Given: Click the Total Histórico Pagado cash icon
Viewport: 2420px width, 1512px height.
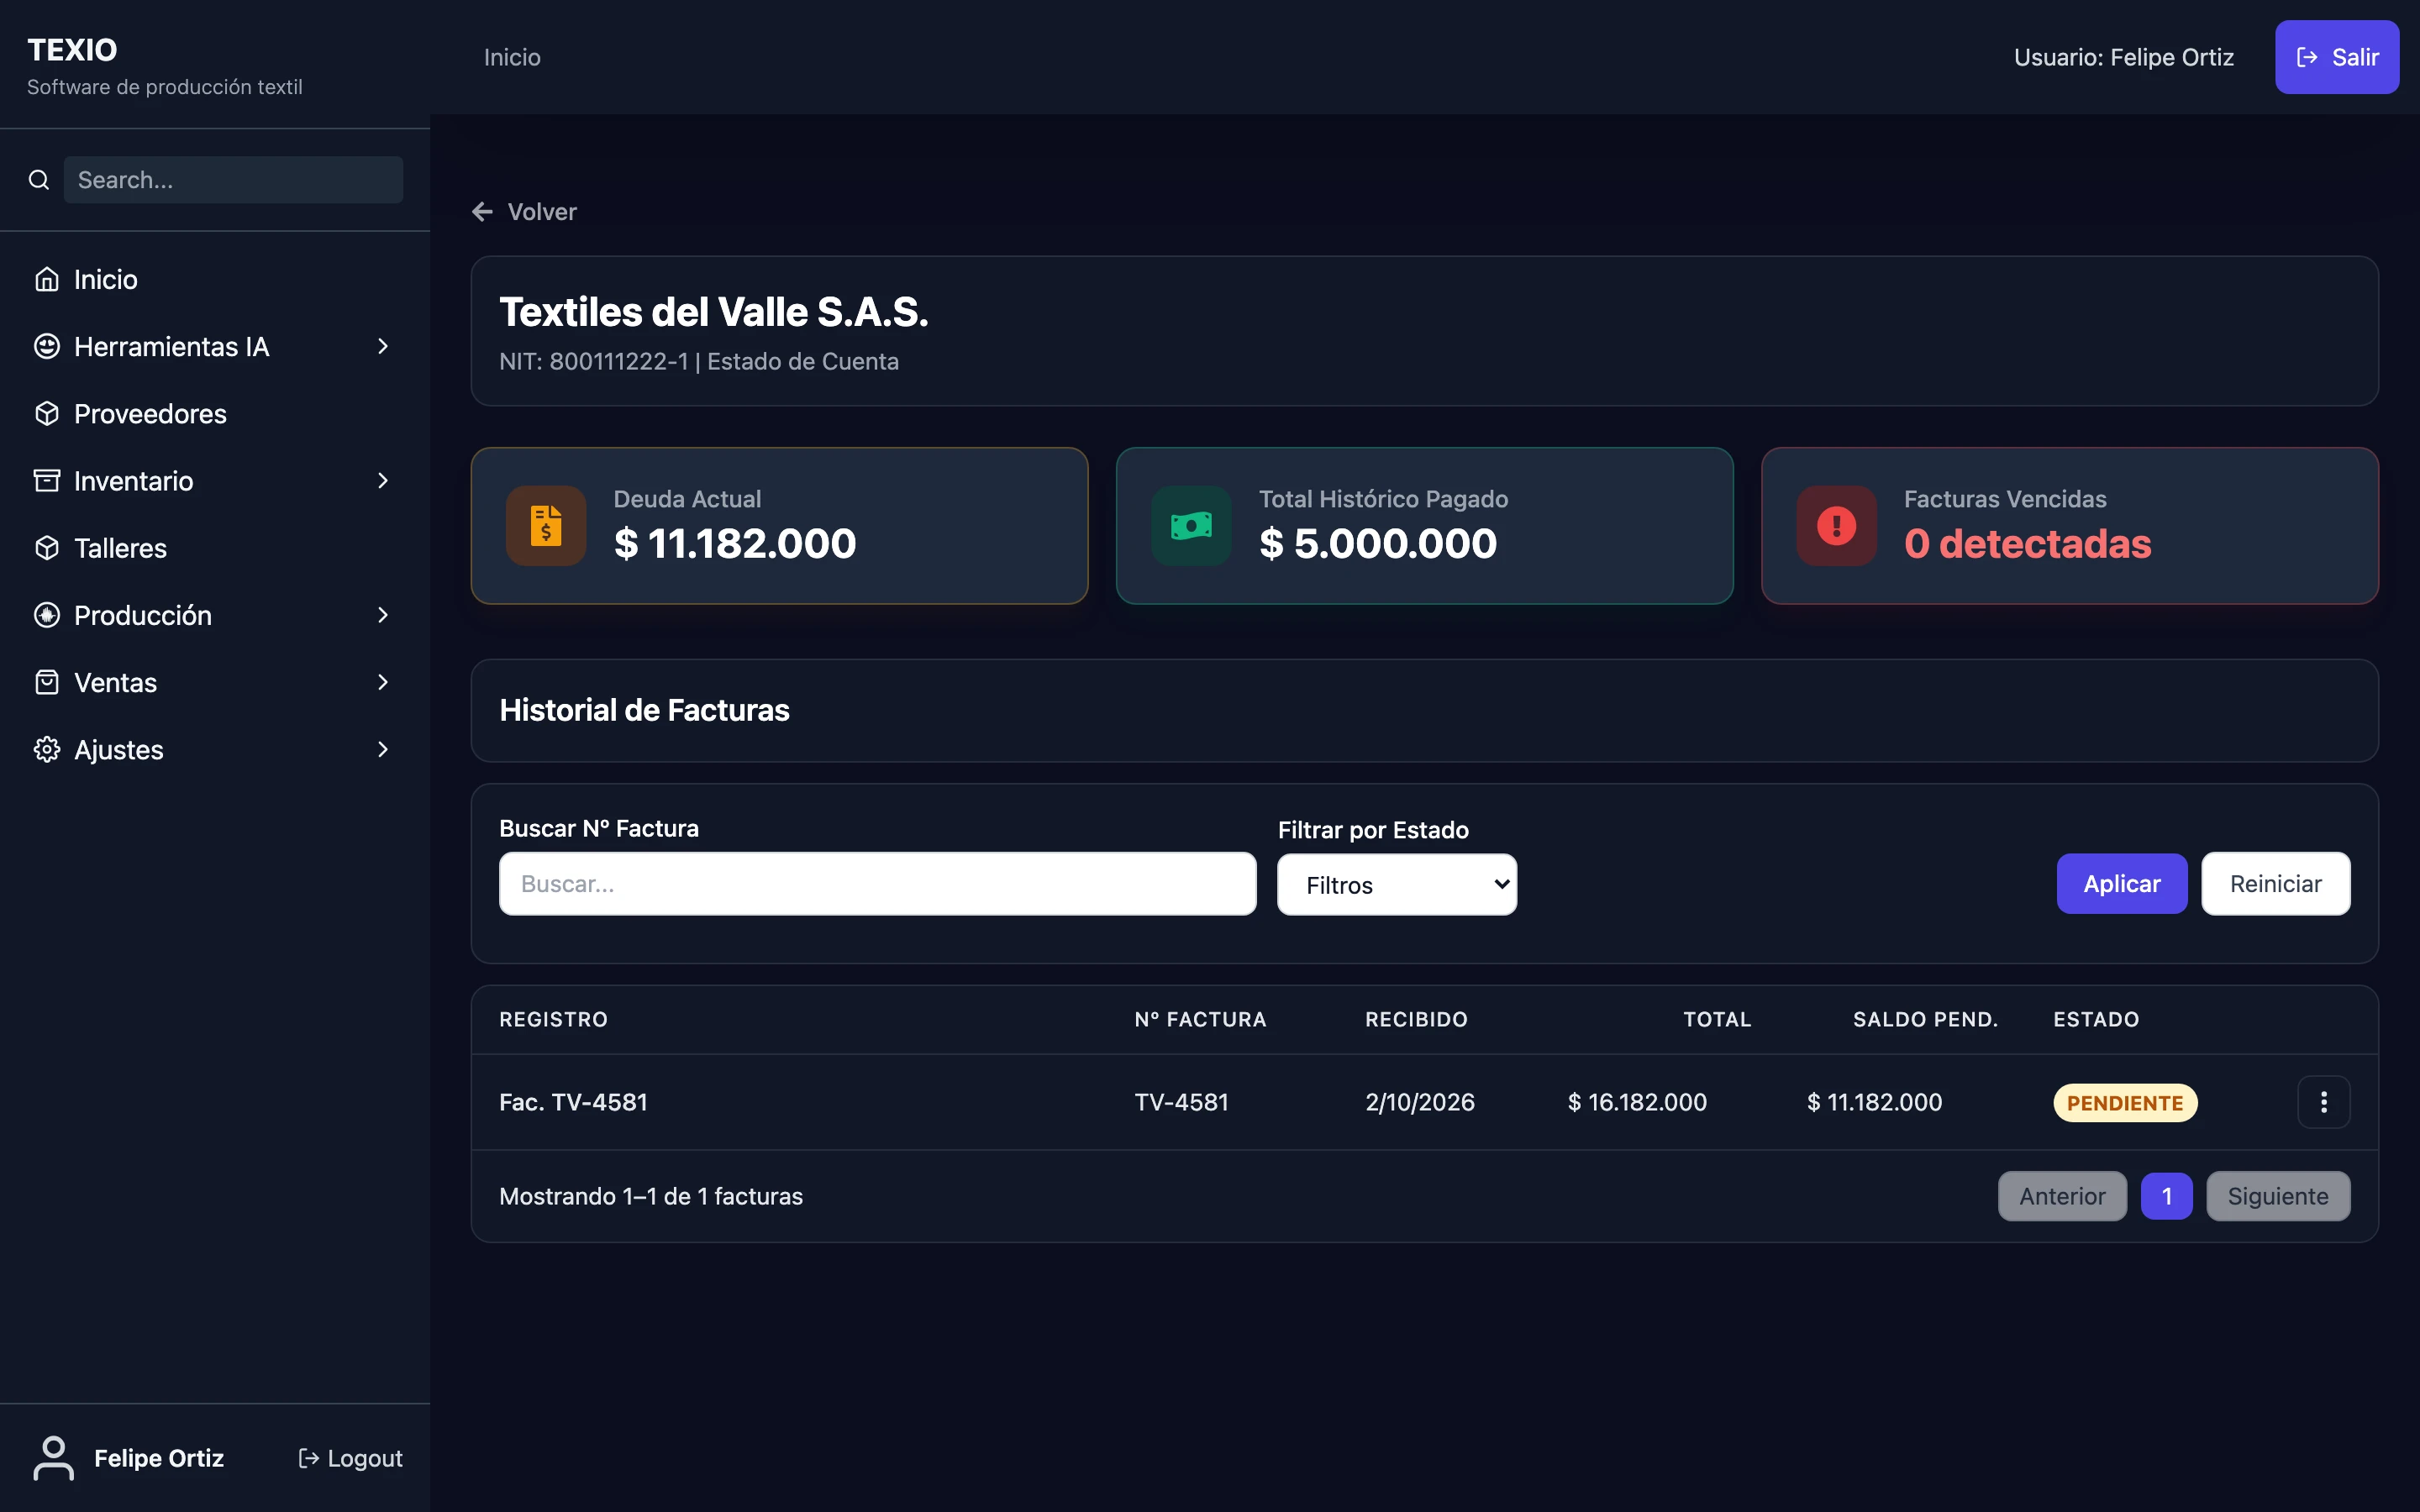Looking at the screenshot, I should [x=1191, y=525].
